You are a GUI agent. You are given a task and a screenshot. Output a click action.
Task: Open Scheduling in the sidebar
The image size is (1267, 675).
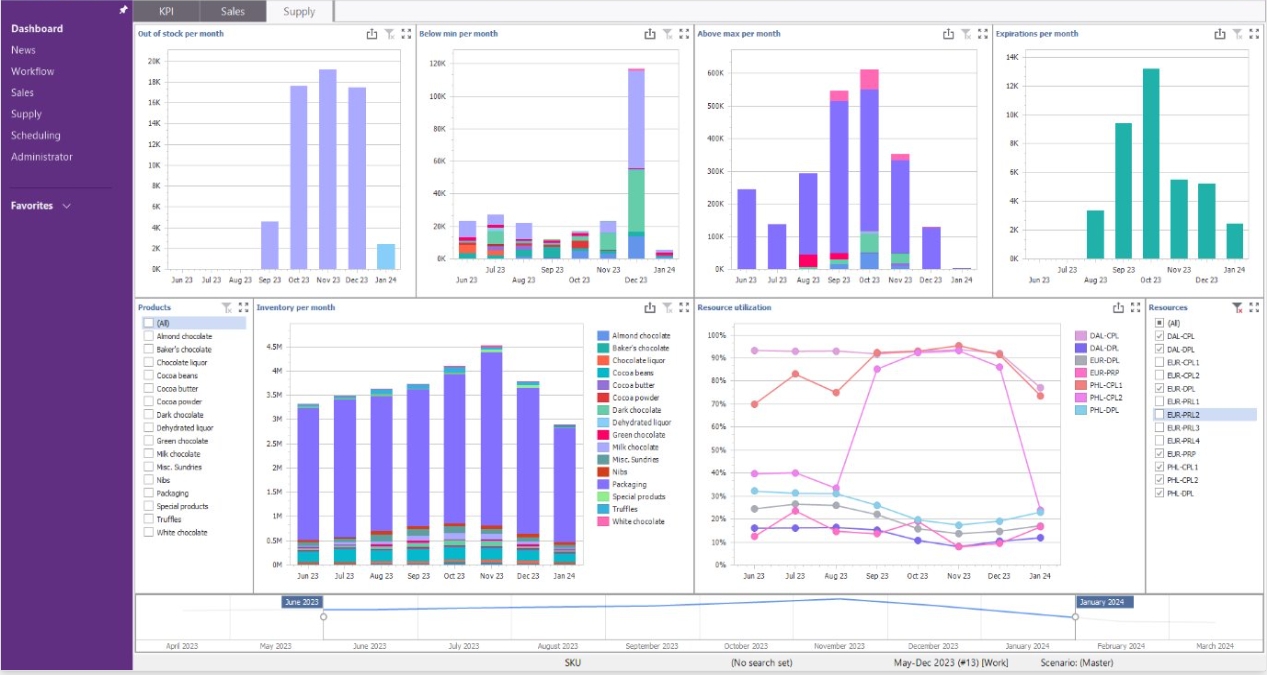tap(36, 135)
